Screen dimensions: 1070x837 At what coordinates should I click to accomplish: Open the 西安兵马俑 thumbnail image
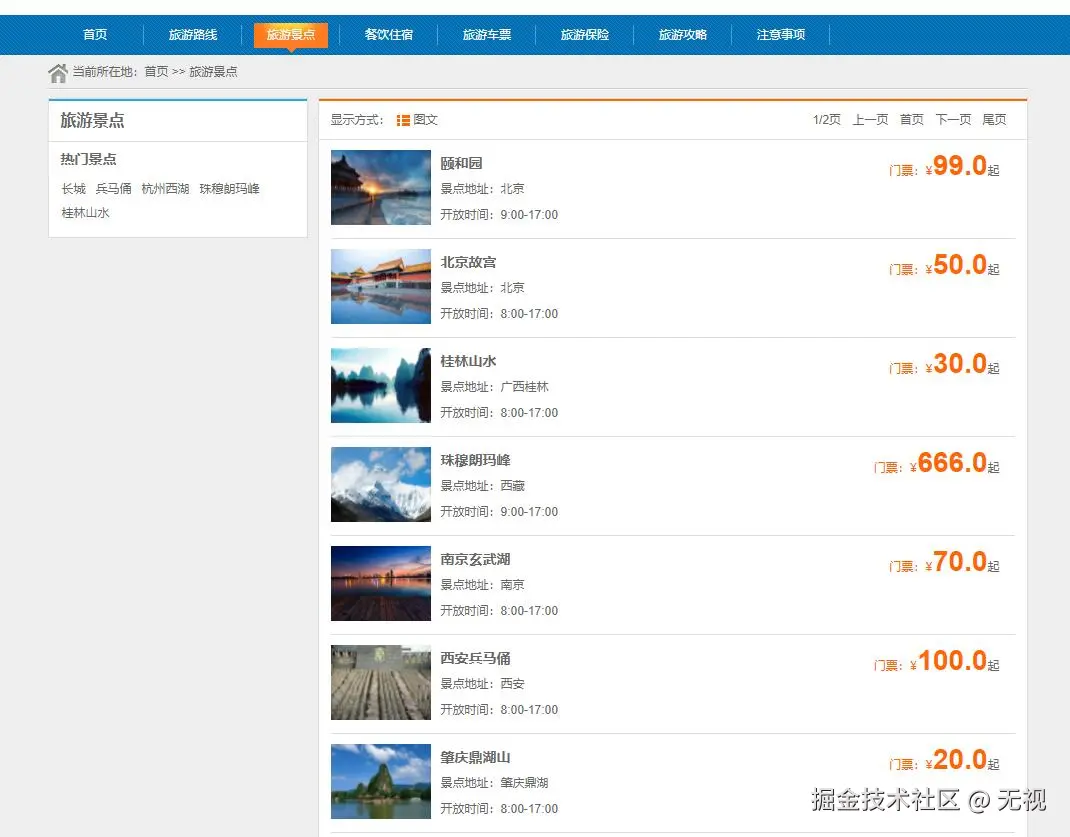pyautogui.click(x=381, y=682)
